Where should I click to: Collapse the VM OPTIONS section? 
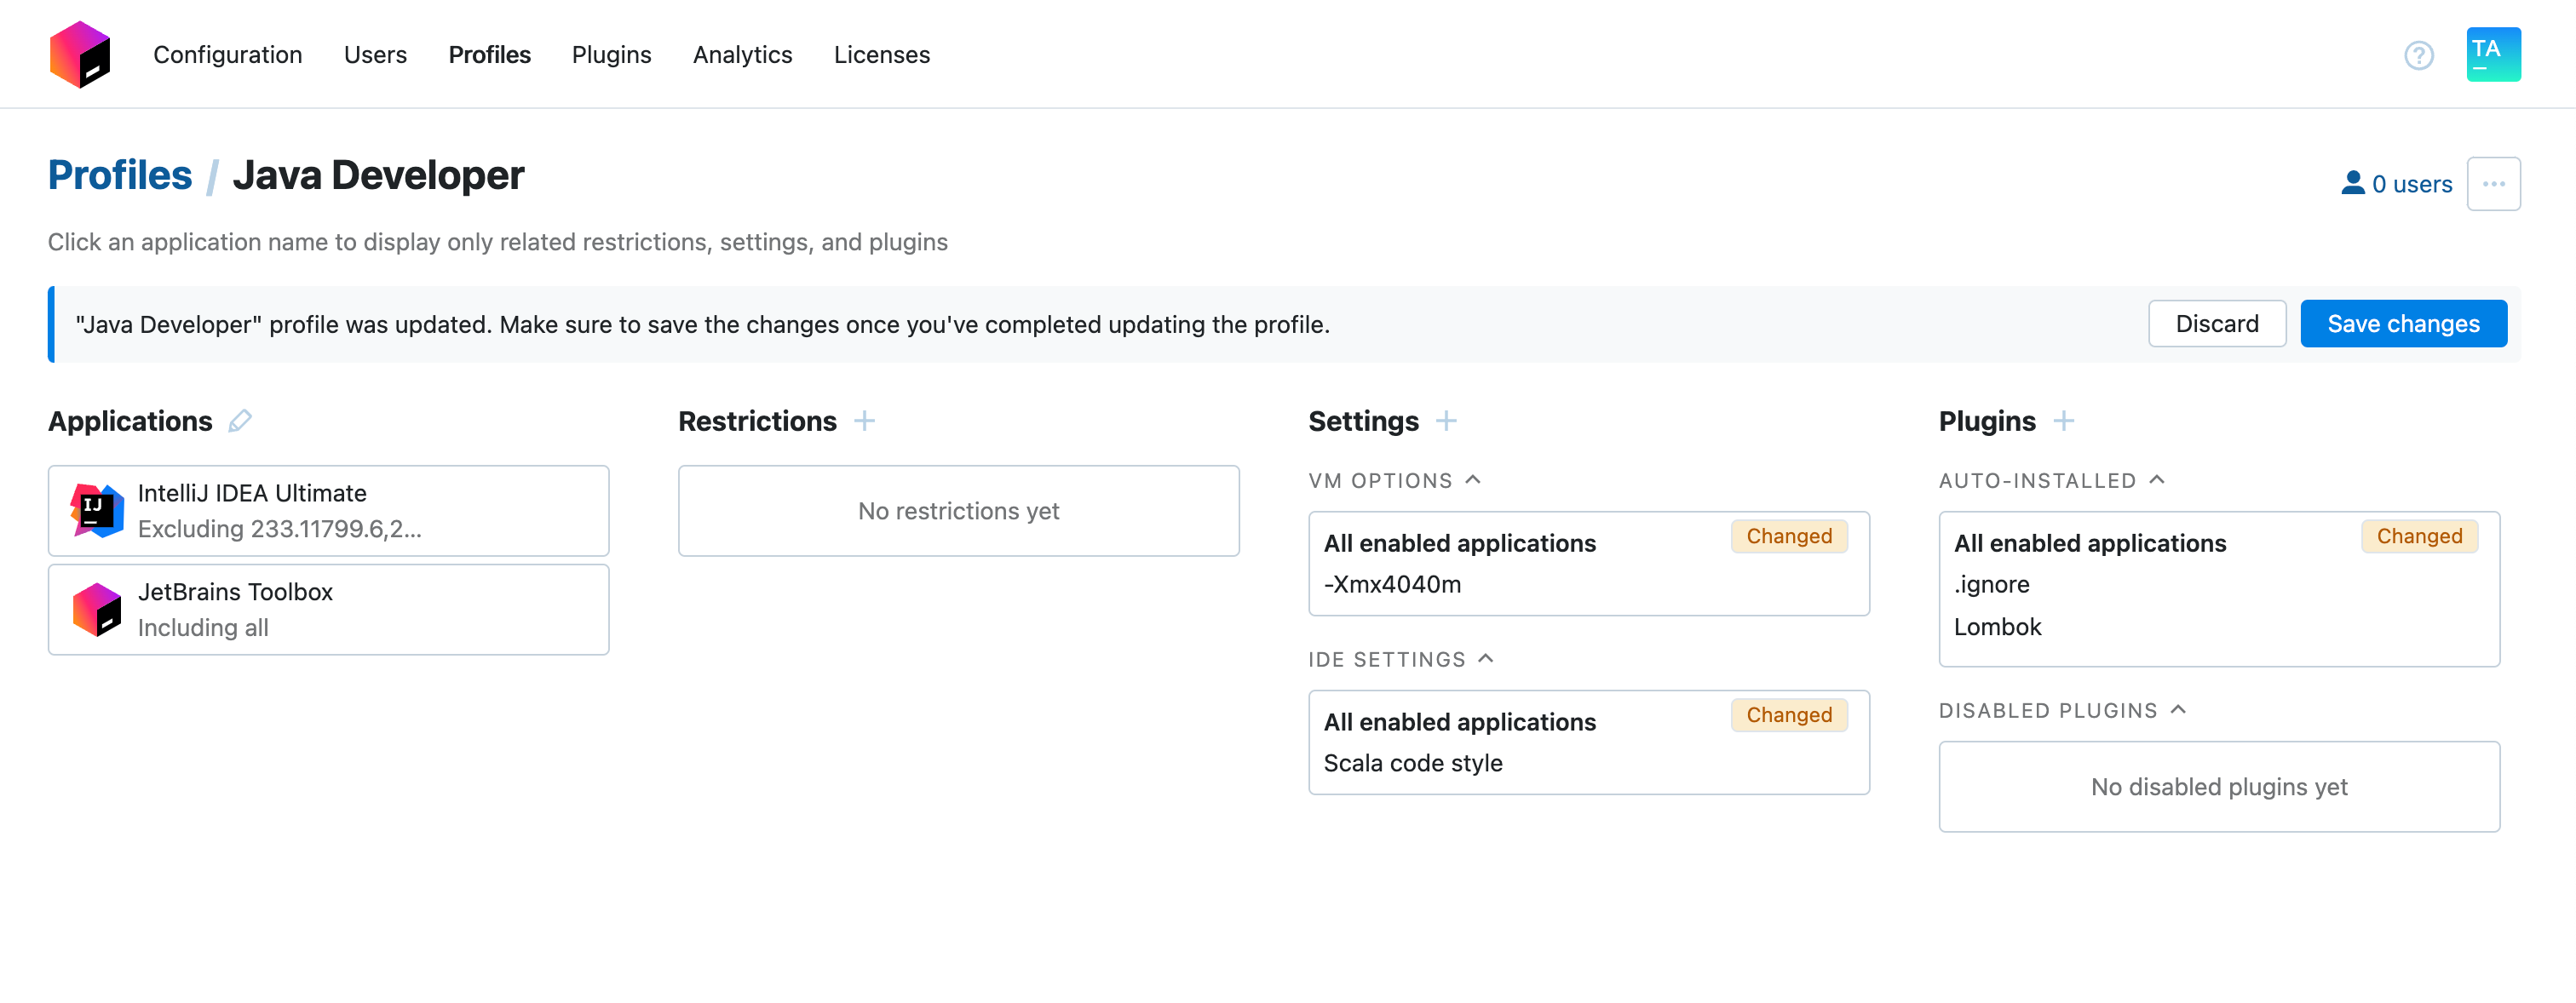click(1472, 480)
